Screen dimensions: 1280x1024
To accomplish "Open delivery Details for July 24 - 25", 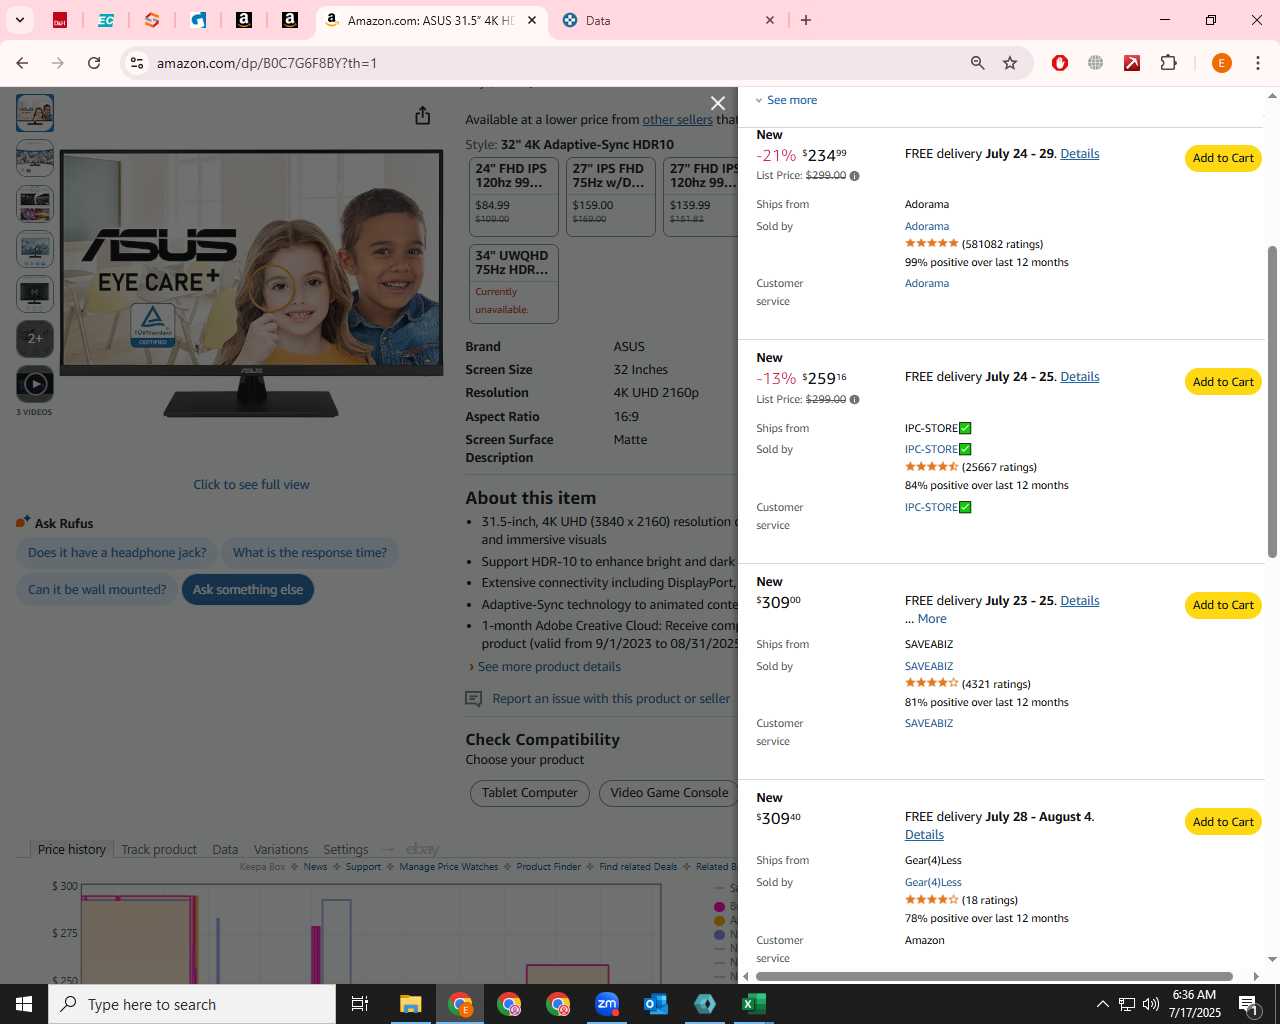I will click(x=1079, y=377).
